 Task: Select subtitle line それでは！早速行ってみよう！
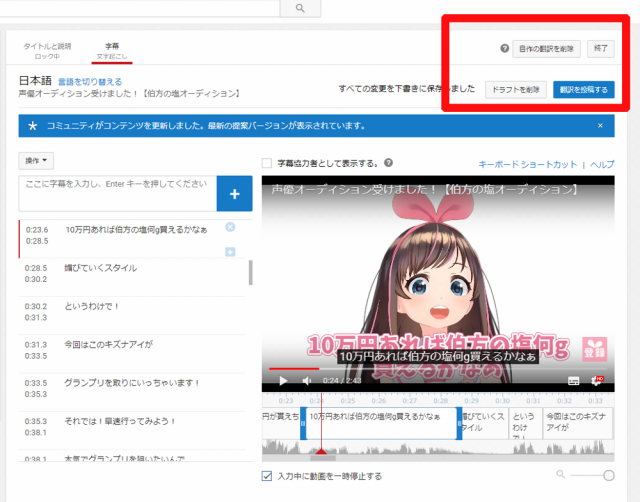120,422
